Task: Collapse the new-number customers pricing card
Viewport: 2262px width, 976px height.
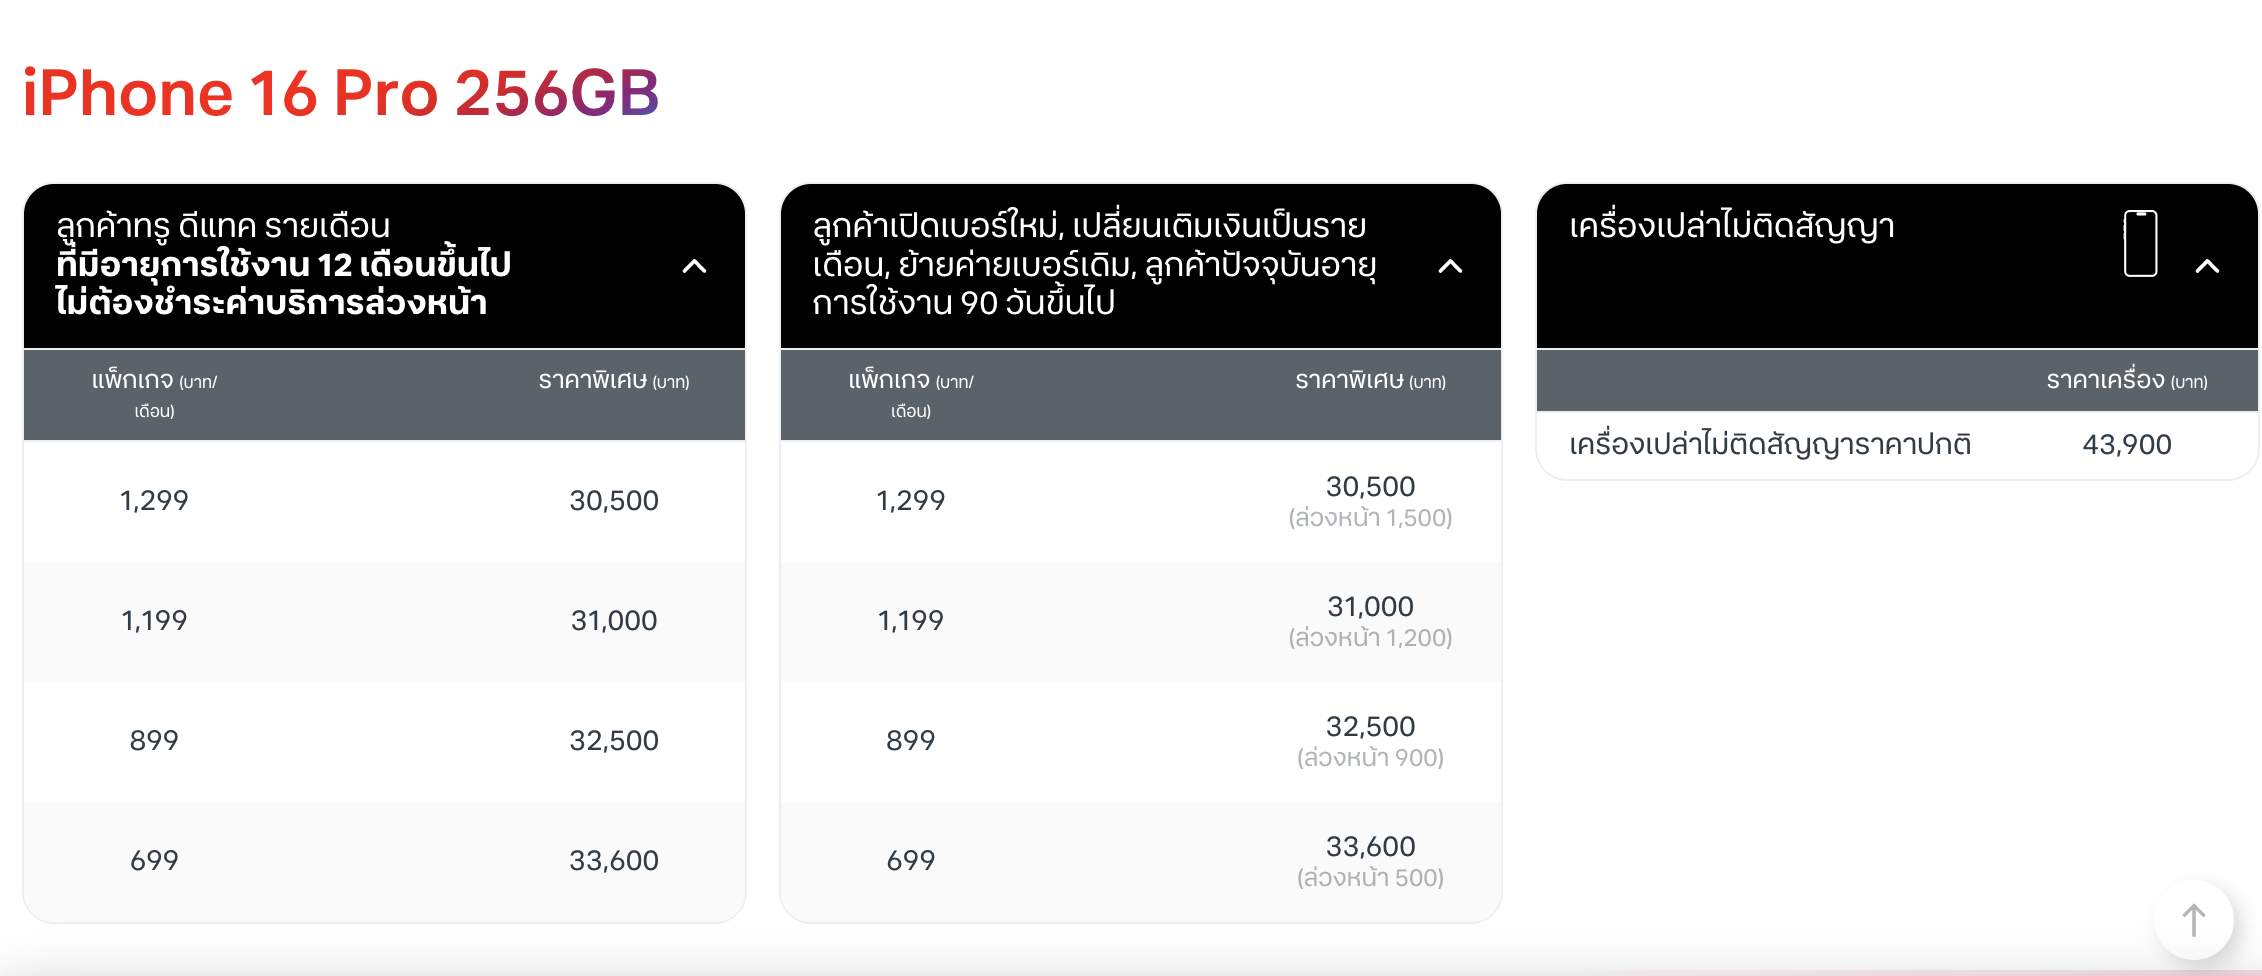Action: [x=1450, y=266]
